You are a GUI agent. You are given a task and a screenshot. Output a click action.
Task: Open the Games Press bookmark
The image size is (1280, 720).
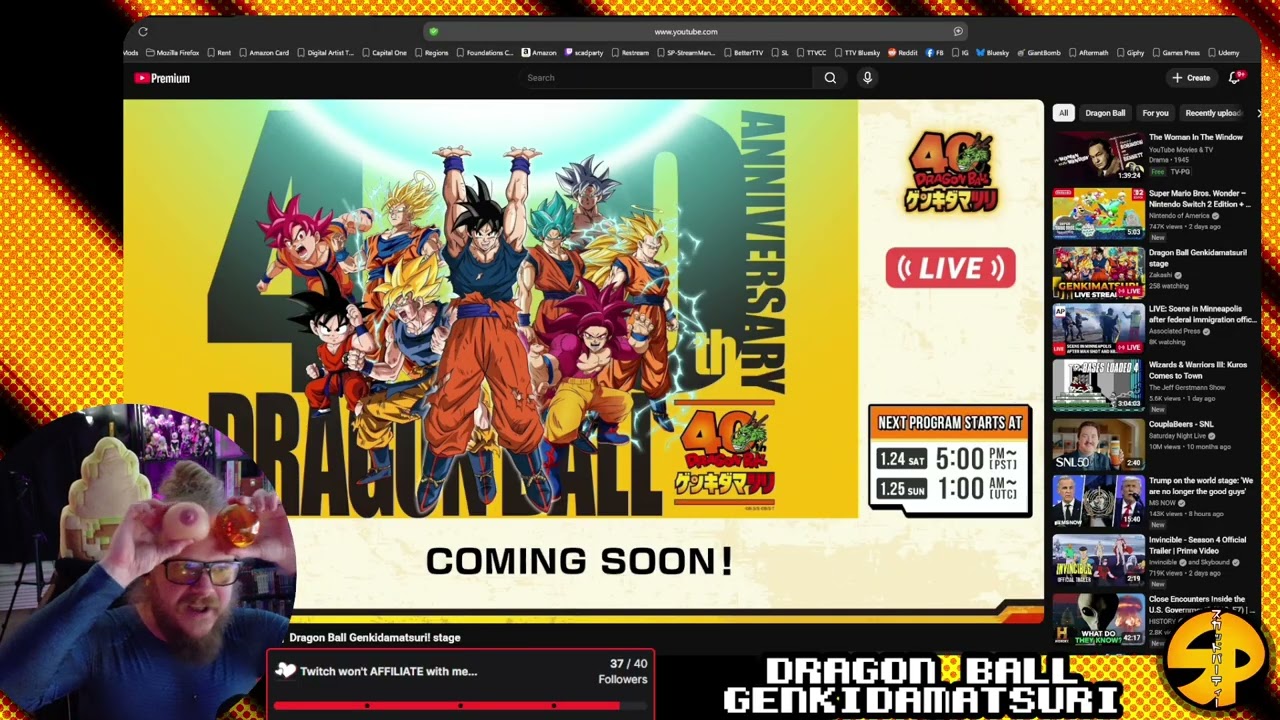[1176, 53]
